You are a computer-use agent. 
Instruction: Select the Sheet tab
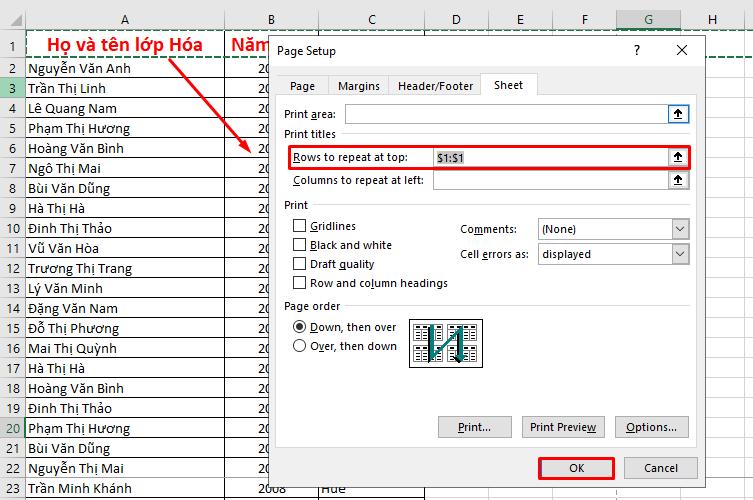point(509,85)
